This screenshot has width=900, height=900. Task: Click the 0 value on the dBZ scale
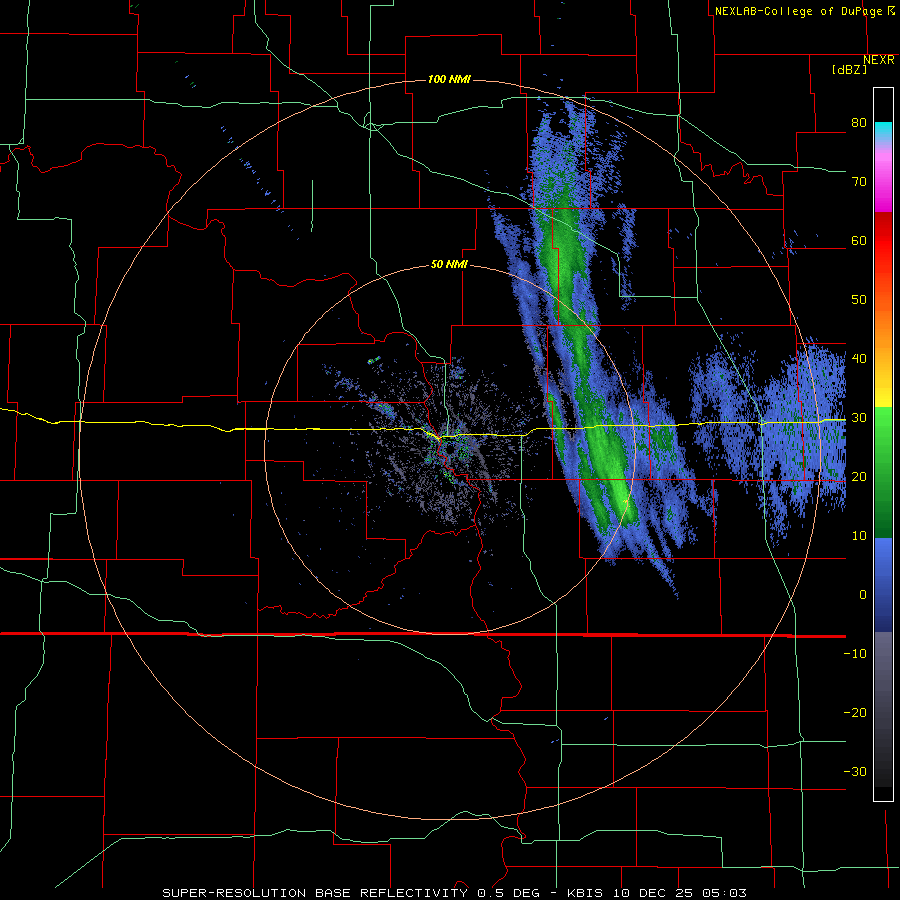tap(863, 595)
